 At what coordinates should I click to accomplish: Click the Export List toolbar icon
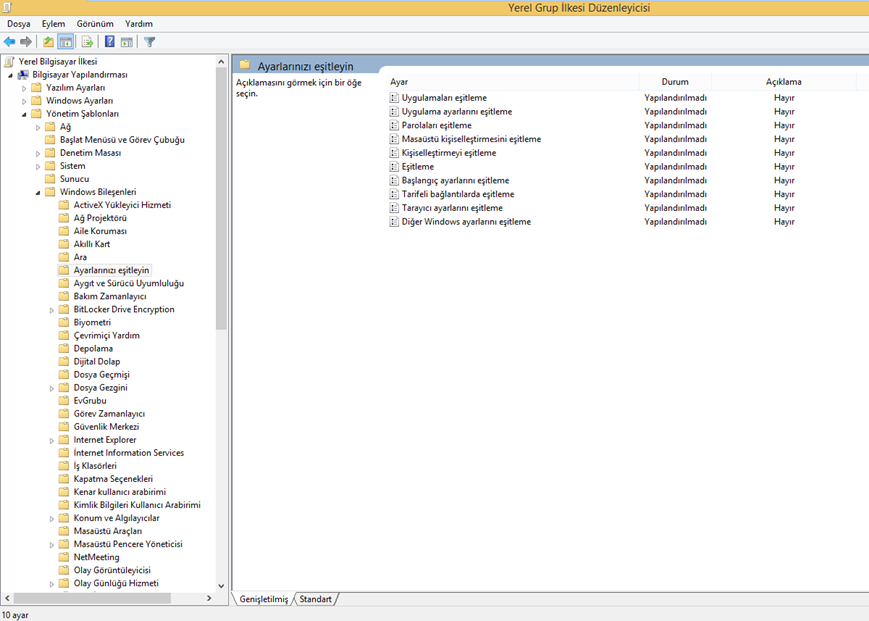[x=88, y=42]
